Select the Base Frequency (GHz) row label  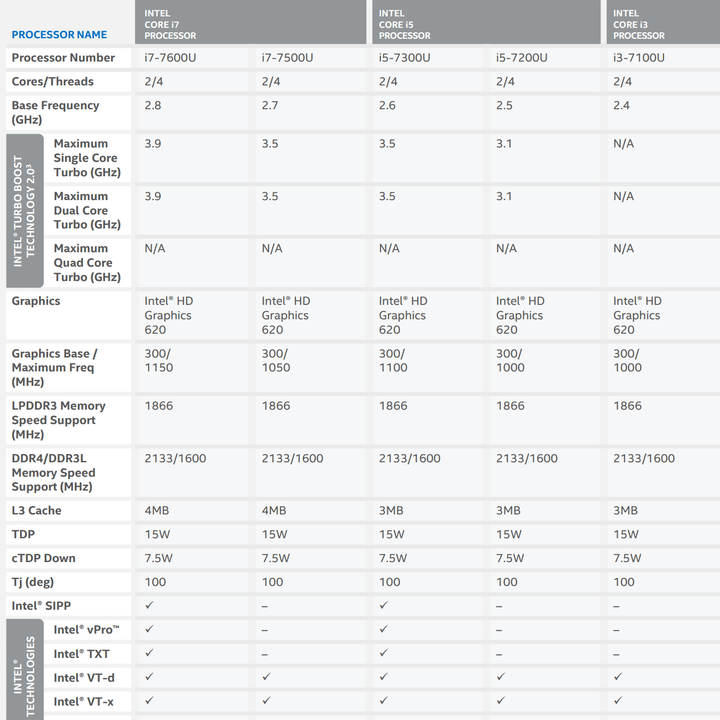point(56,112)
